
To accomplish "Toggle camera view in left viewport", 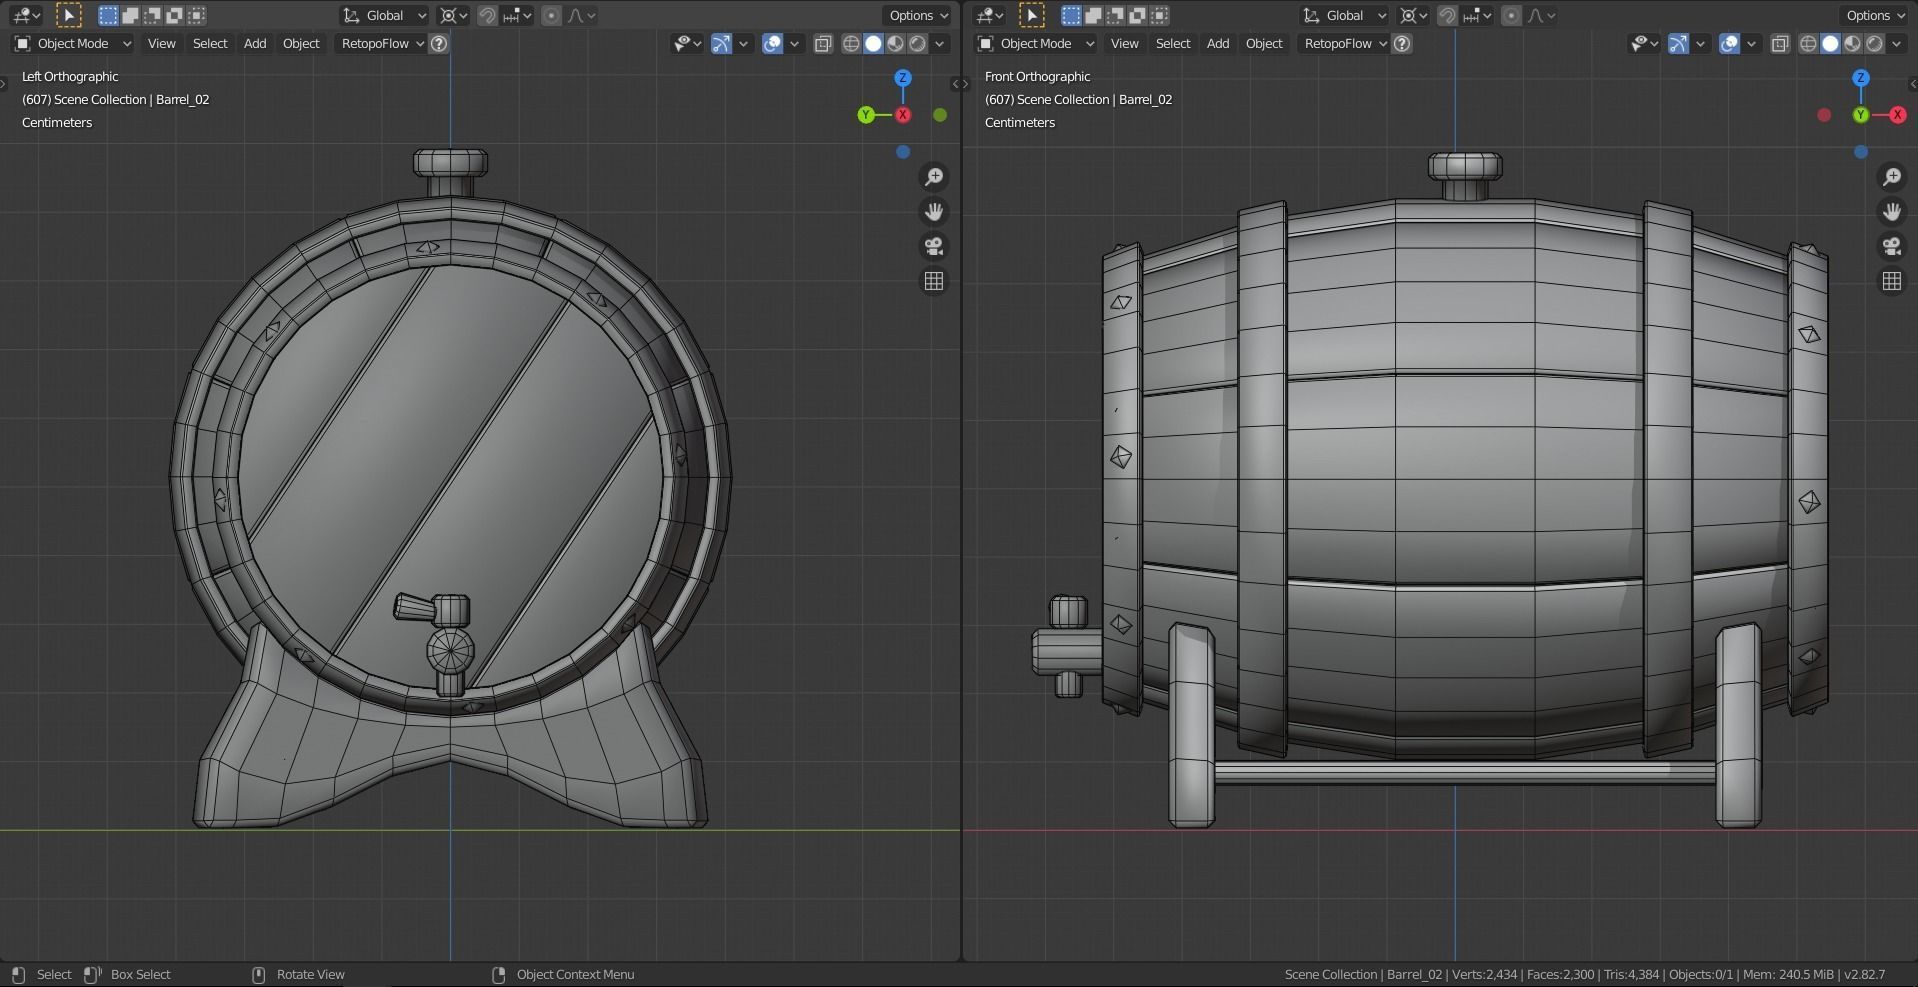I will tap(934, 247).
